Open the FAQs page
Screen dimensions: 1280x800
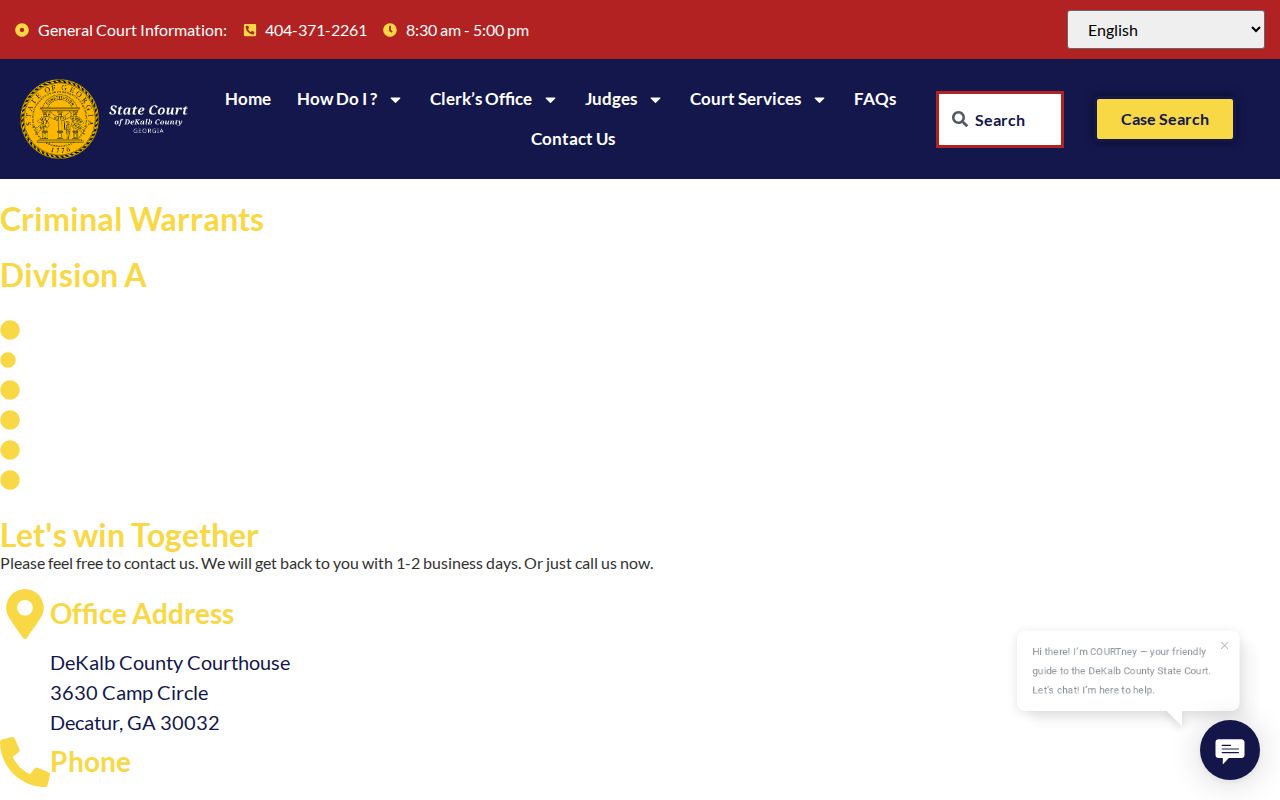pyautogui.click(x=875, y=99)
